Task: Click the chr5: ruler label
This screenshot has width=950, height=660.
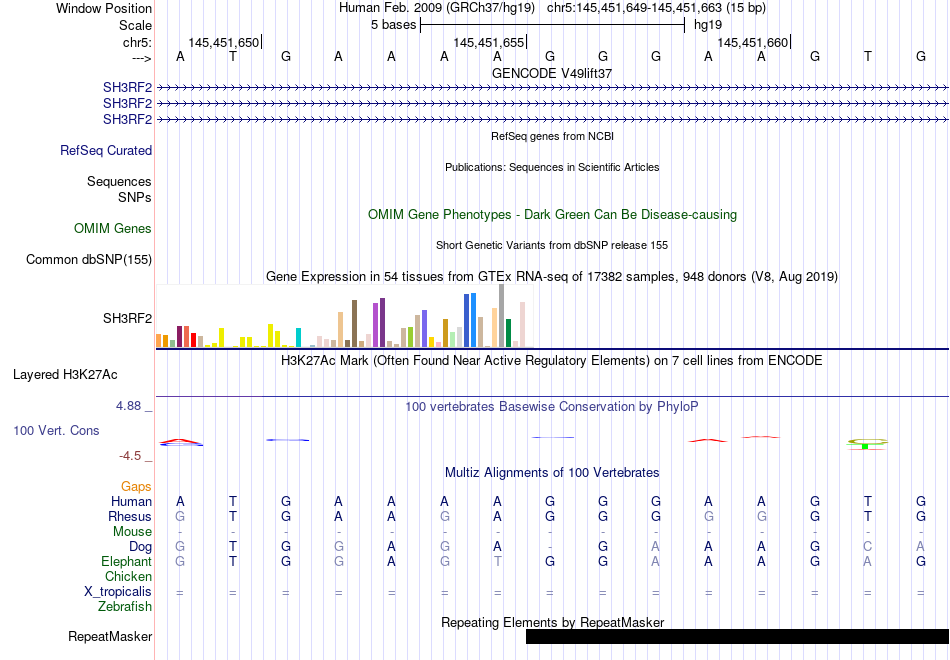Action: pos(137,42)
